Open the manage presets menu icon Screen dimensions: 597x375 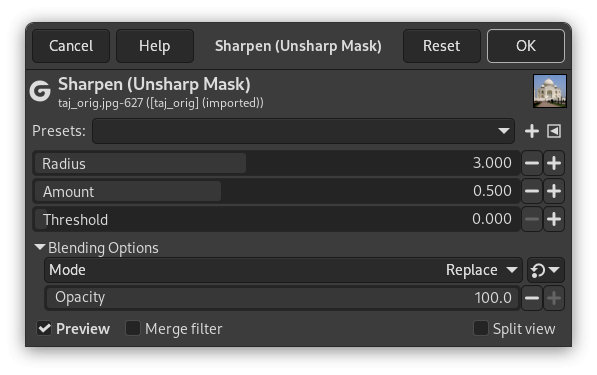click(554, 131)
